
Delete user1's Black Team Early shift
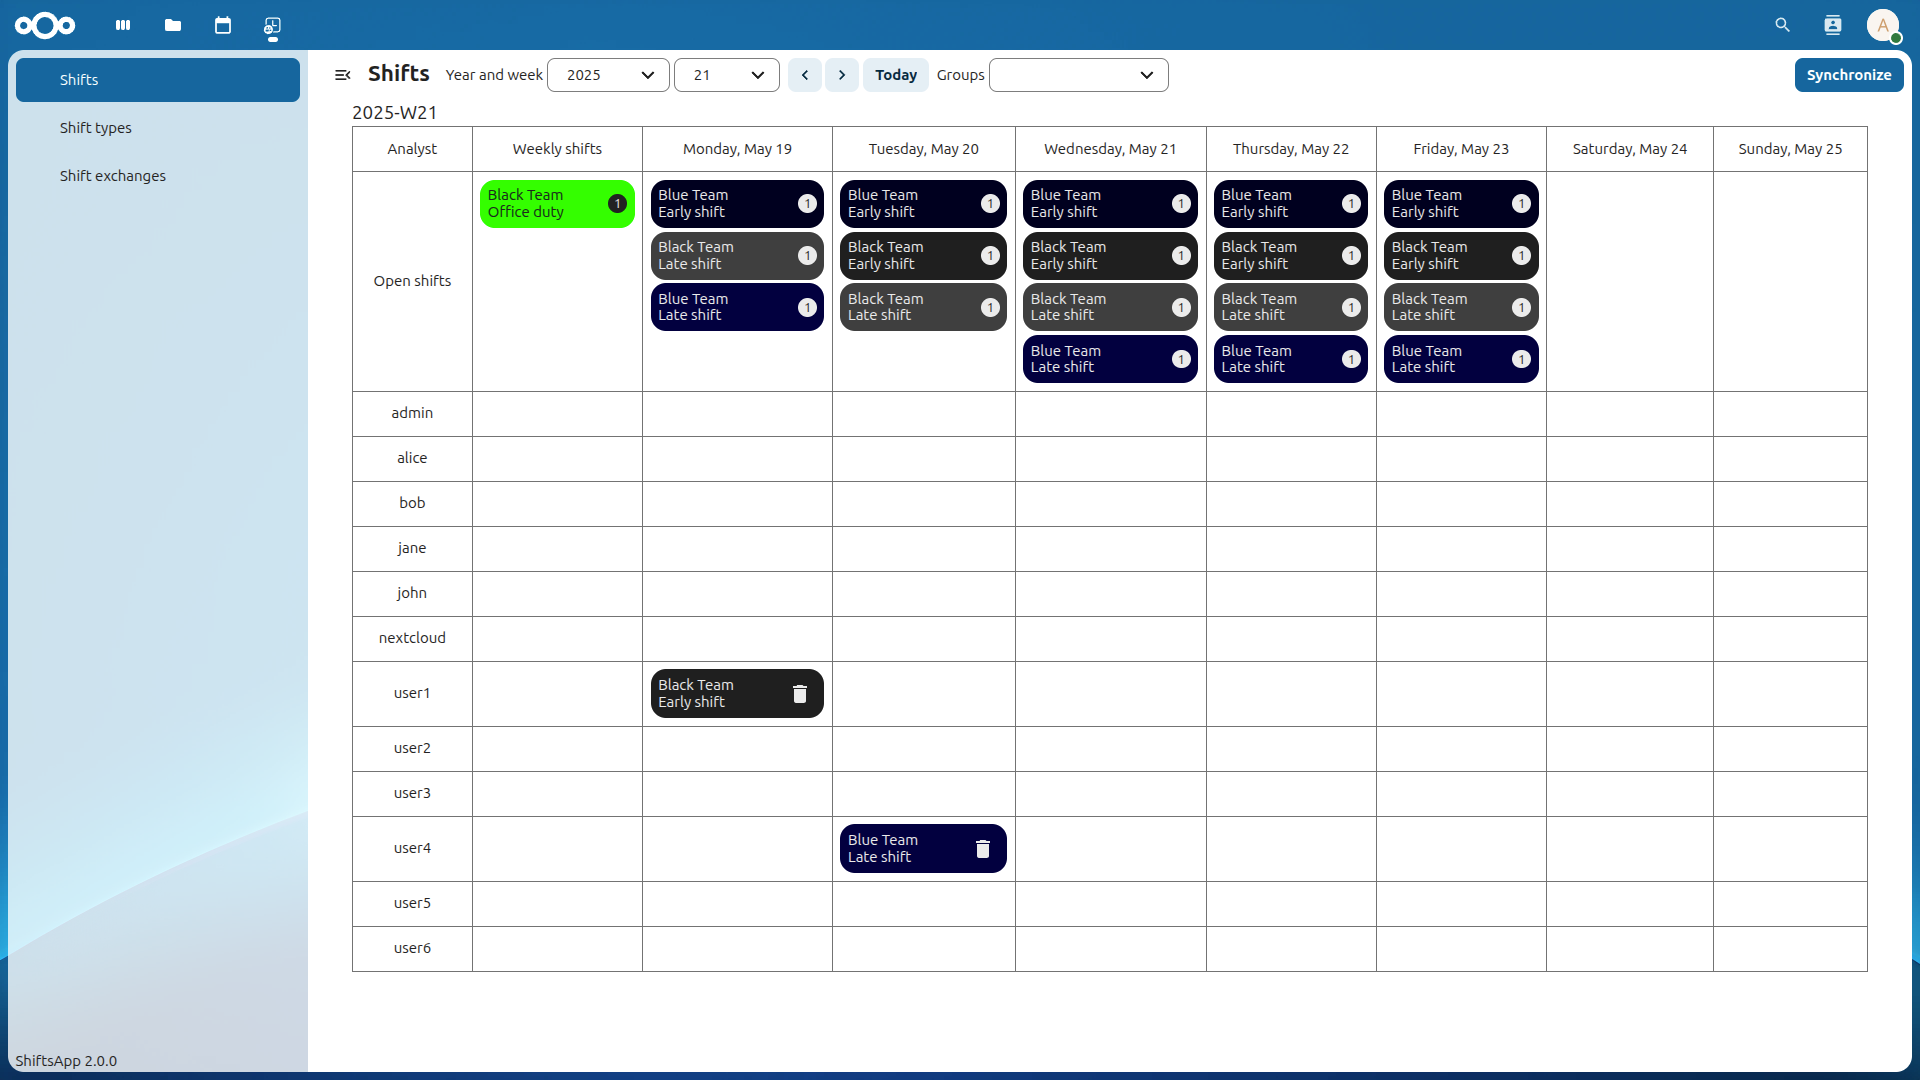[800, 694]
